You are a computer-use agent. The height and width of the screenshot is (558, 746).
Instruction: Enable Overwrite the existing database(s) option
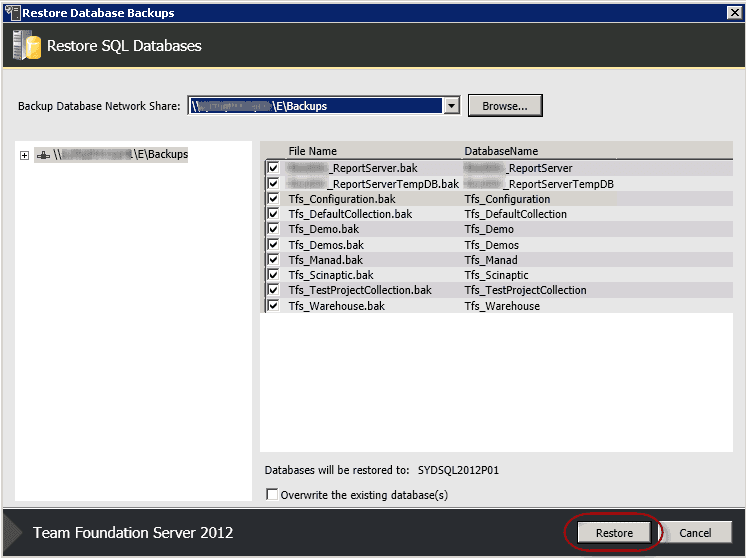[x=272, y=494]
